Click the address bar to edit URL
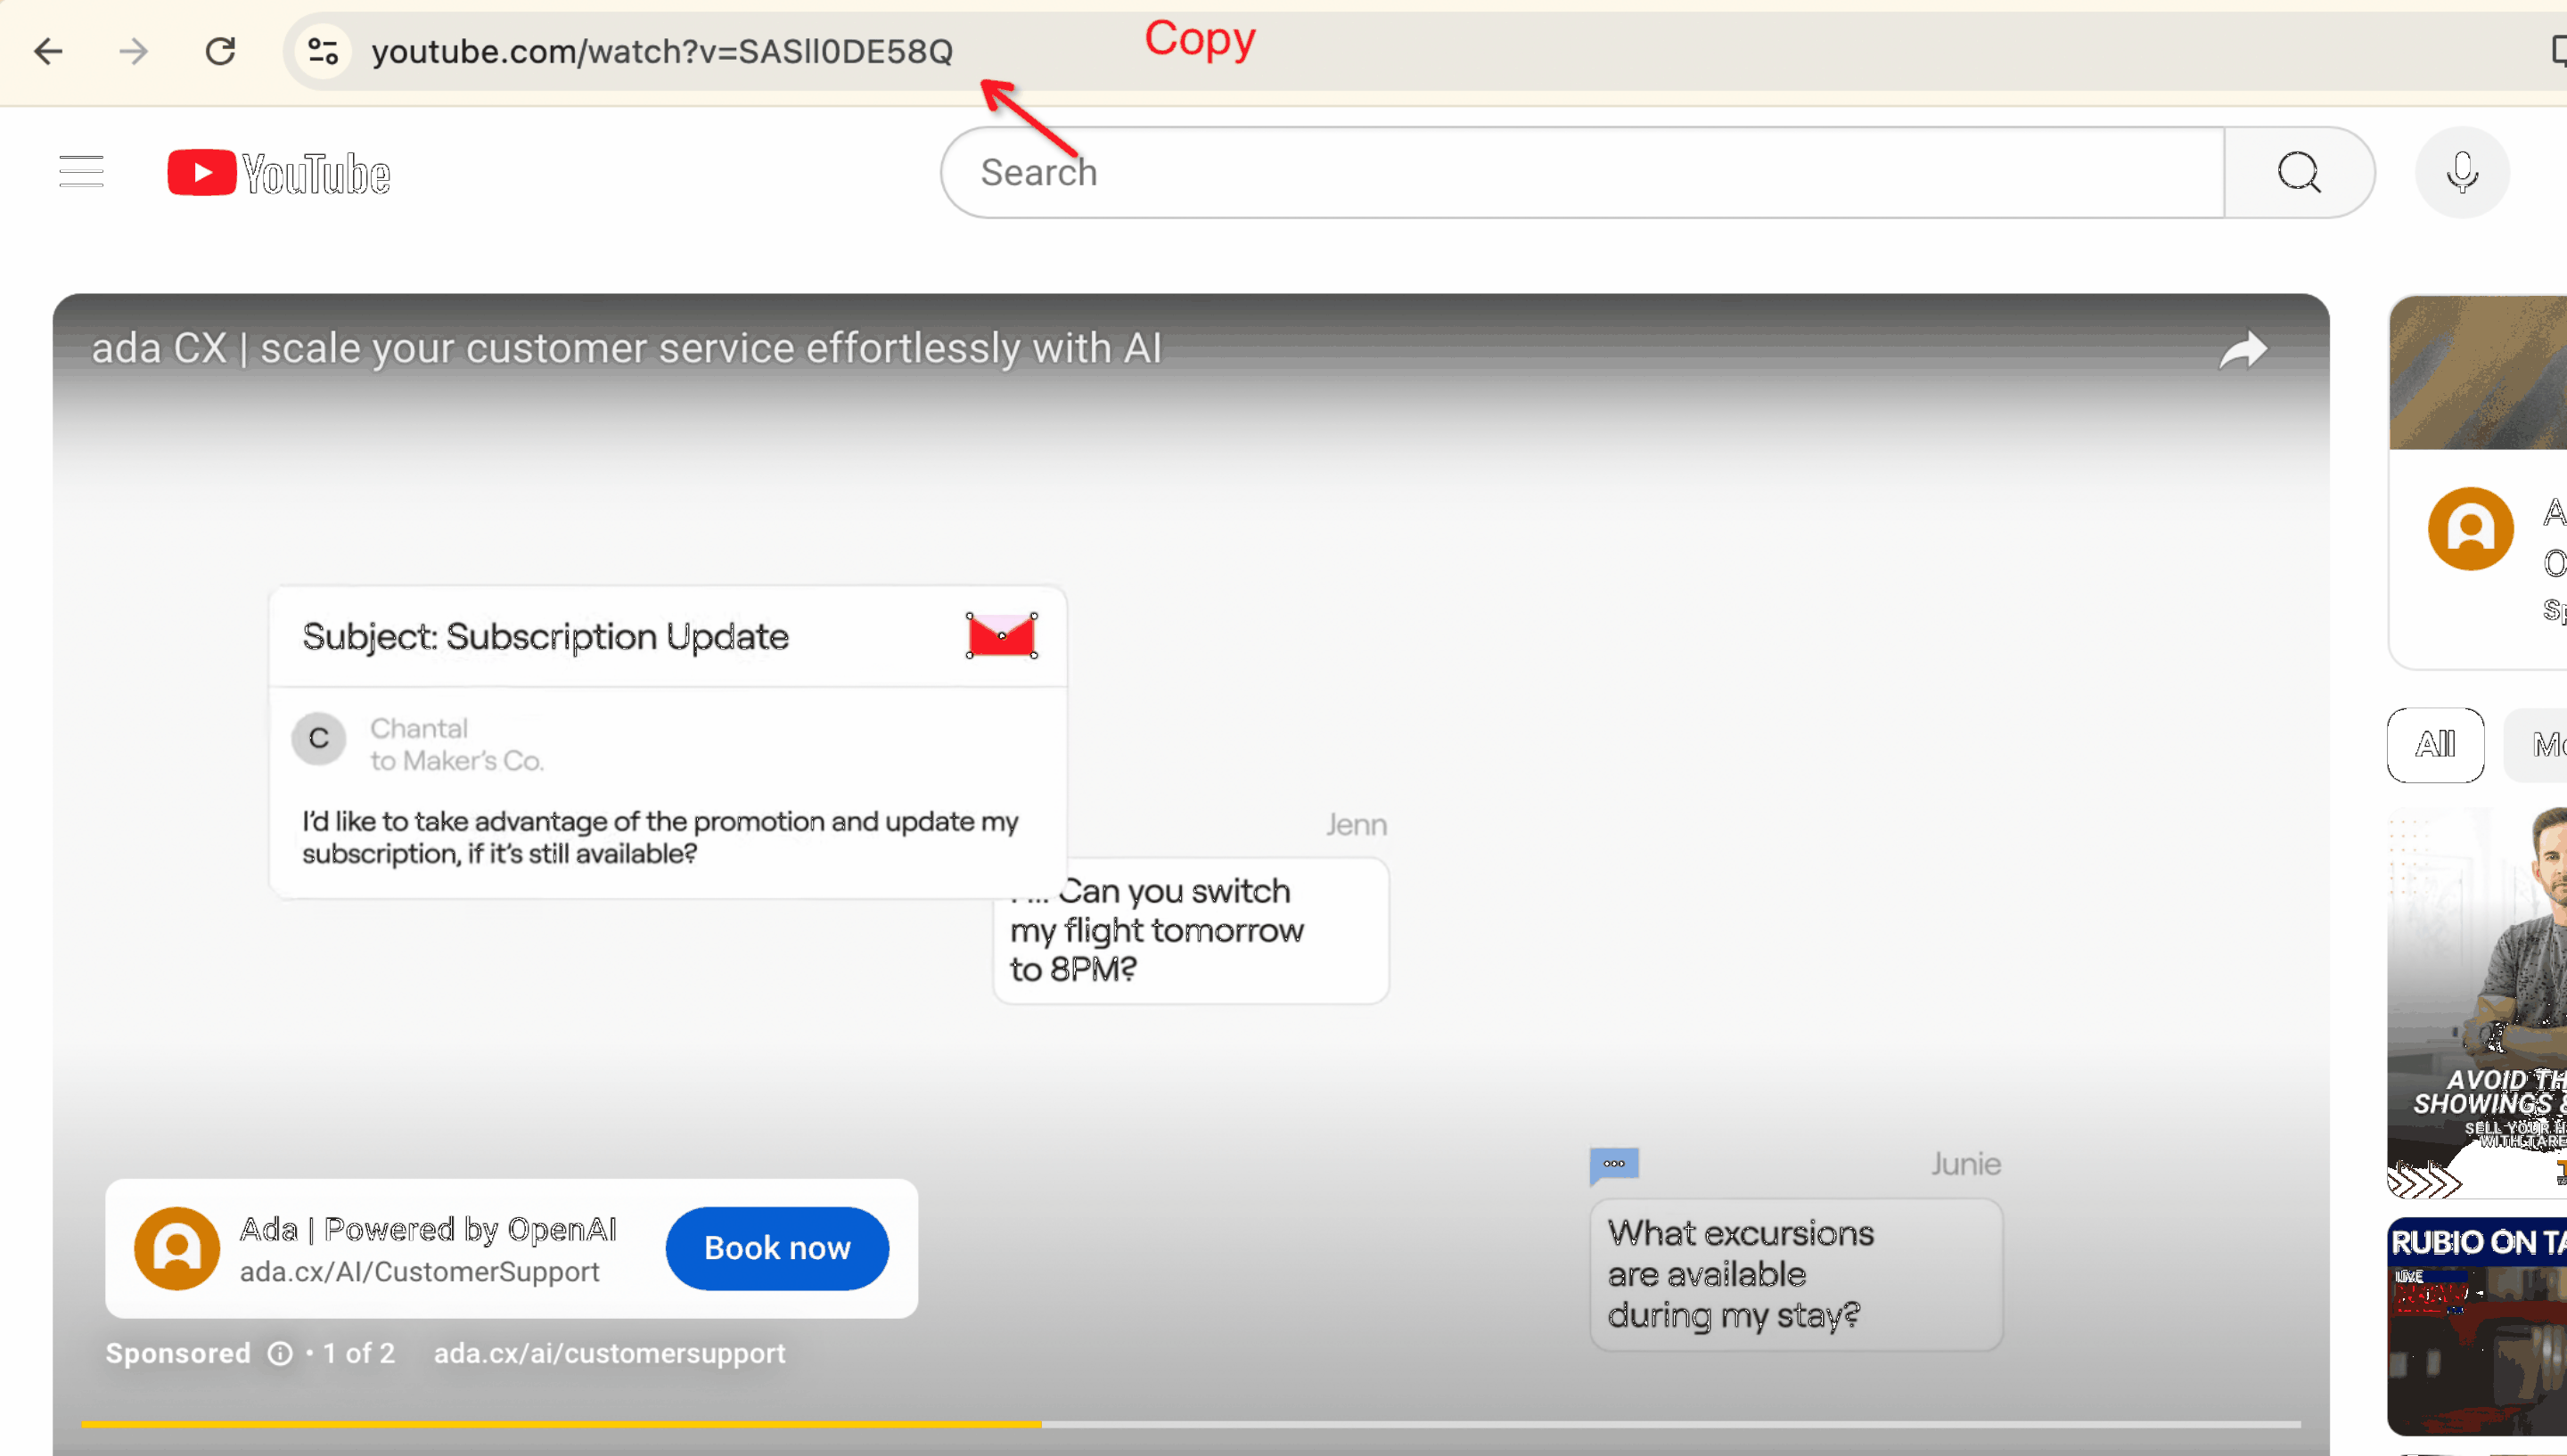Viewport: 2567px width, 1456px height. pos(661,49)
